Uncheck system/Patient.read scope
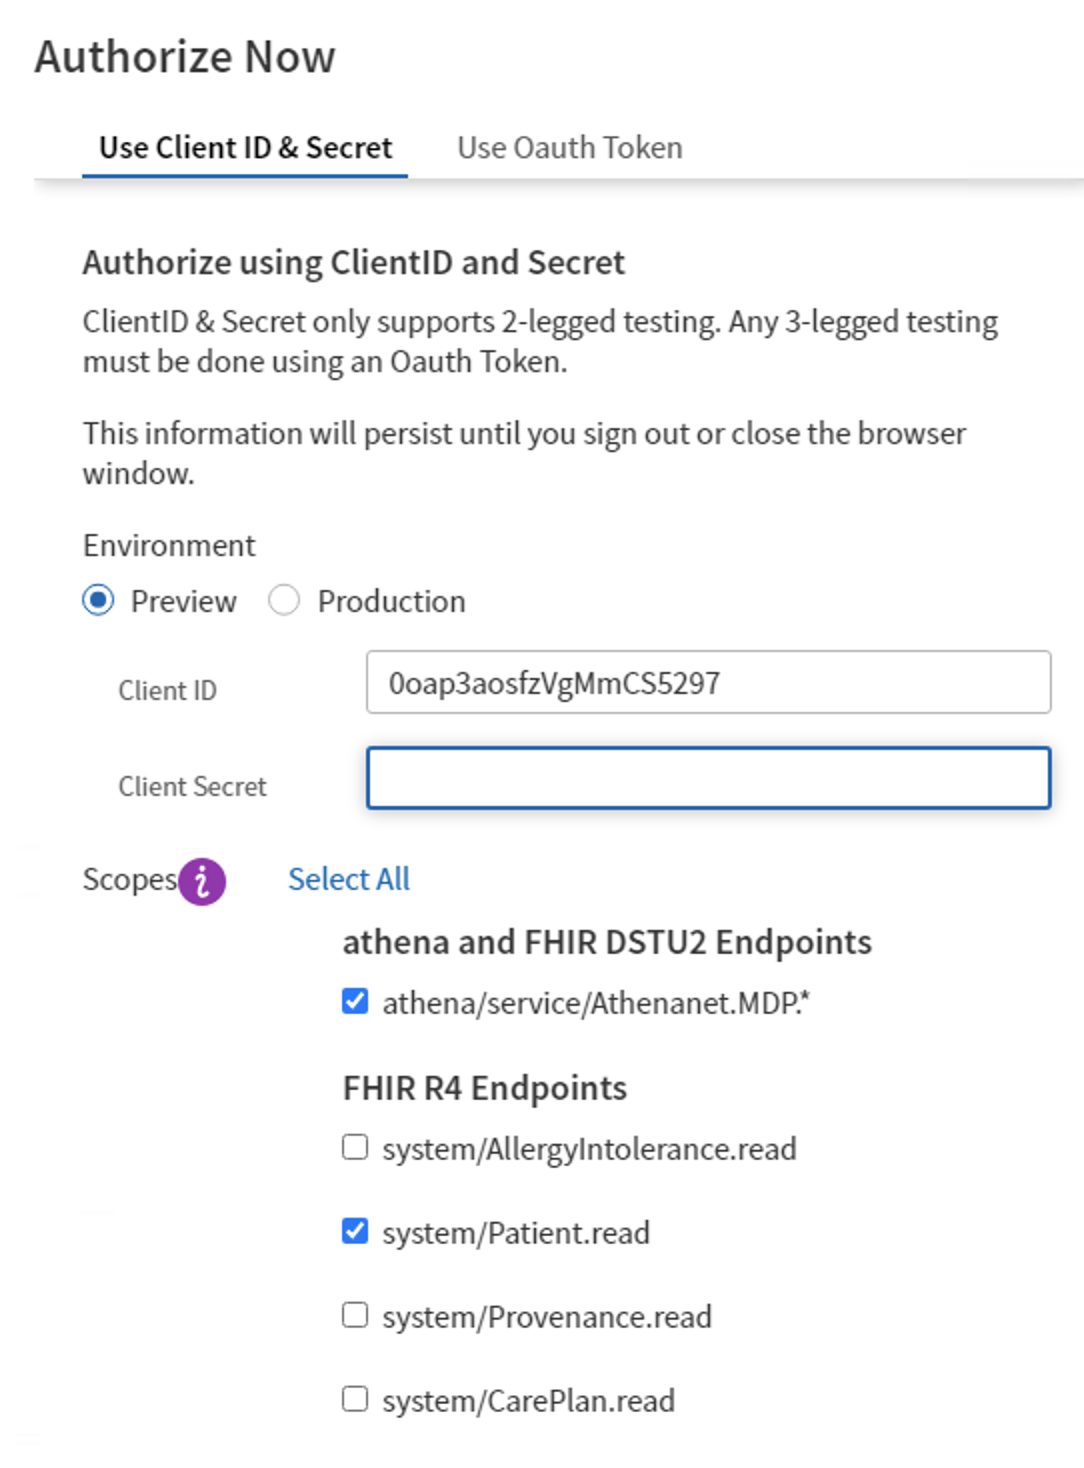The image size is (1084, 1468). [355, 1231]
